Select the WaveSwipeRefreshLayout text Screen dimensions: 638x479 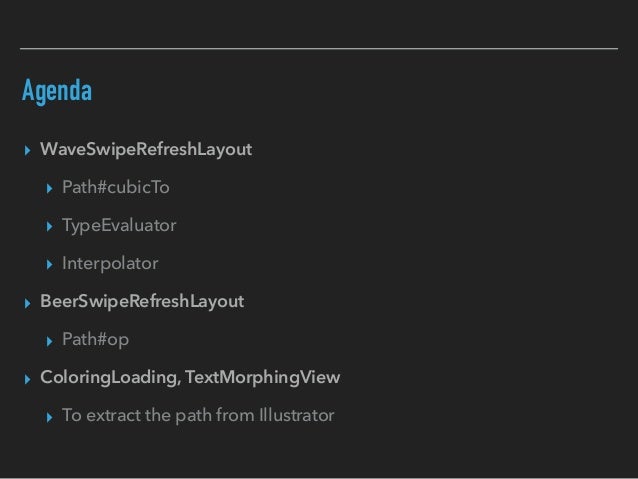[146, 149]
